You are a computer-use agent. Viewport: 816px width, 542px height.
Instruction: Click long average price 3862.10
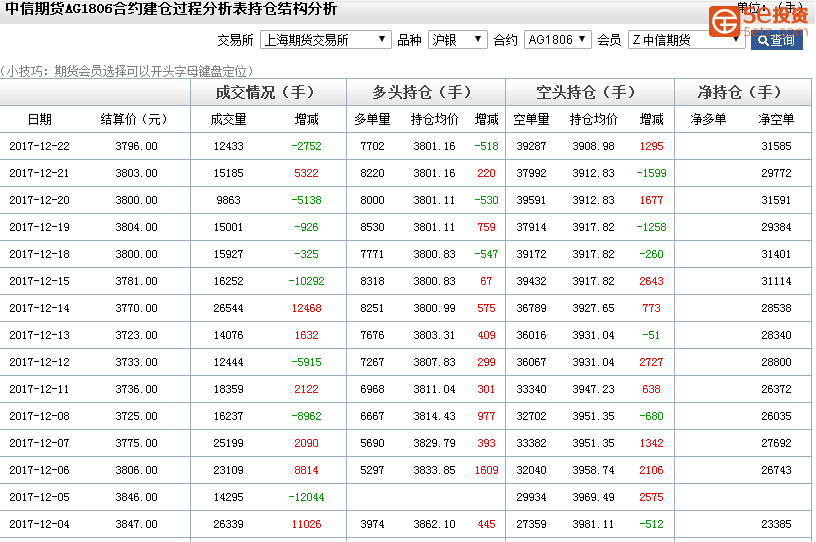434,524
